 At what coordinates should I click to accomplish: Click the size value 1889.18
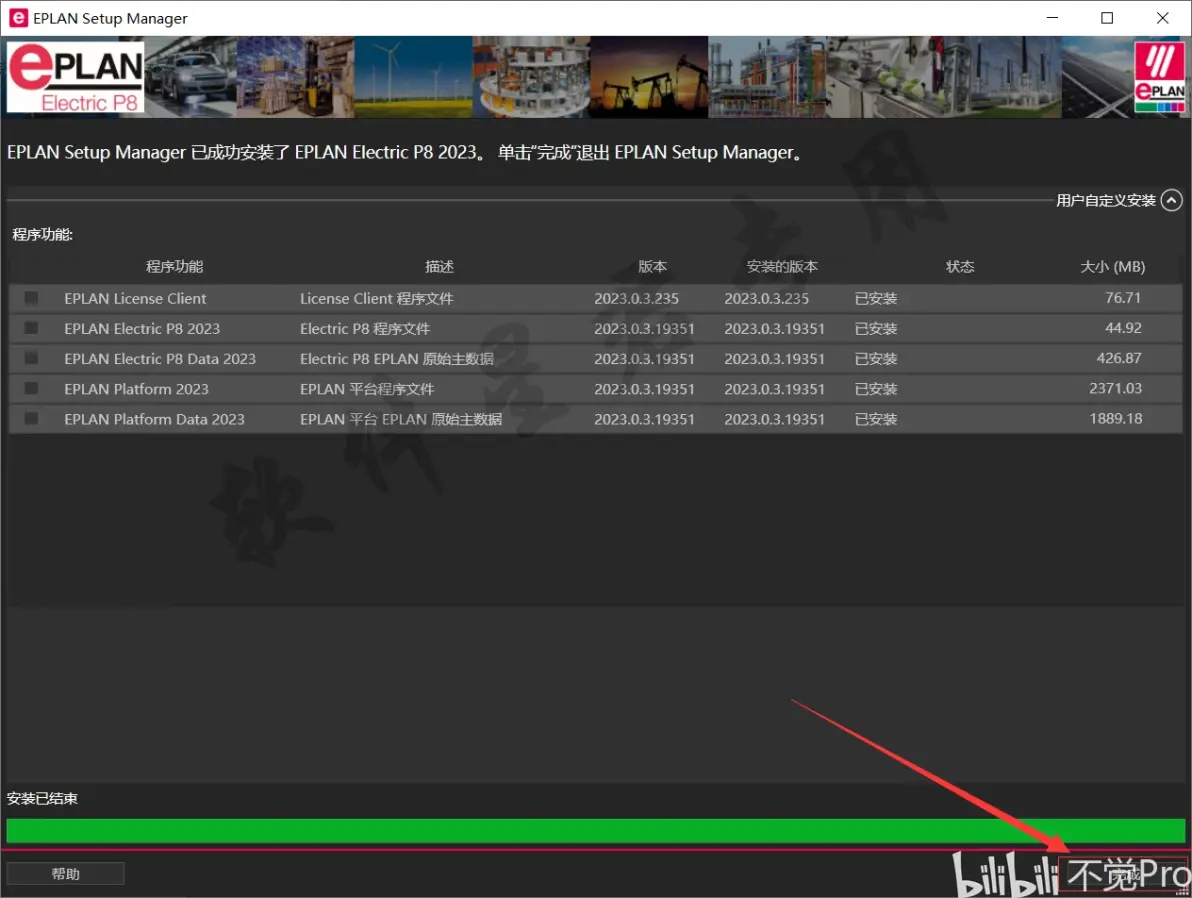pos(1115,418)
